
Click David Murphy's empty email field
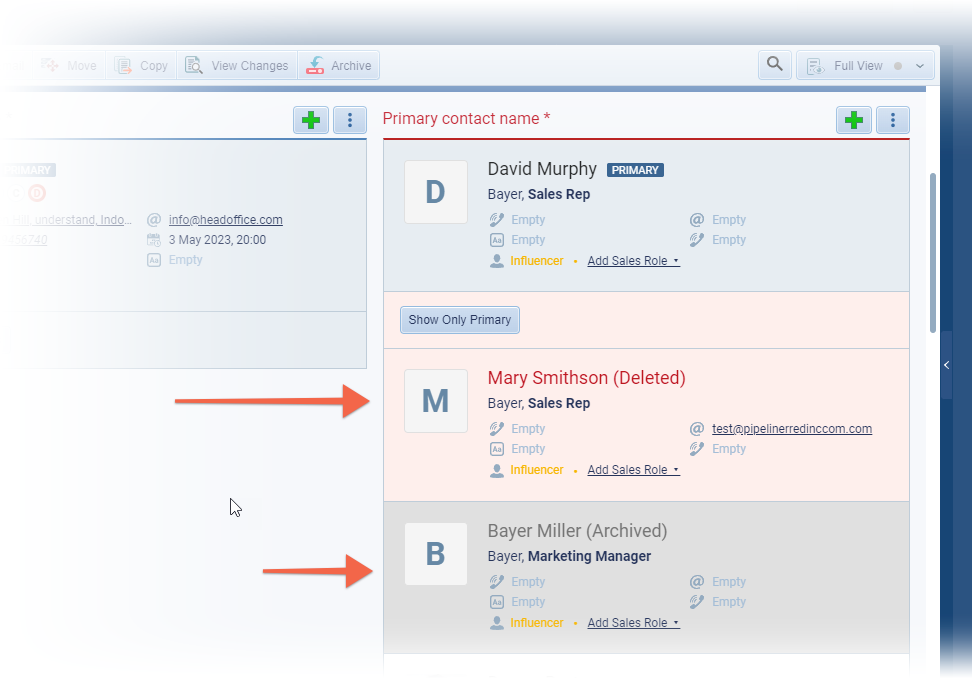728,220
